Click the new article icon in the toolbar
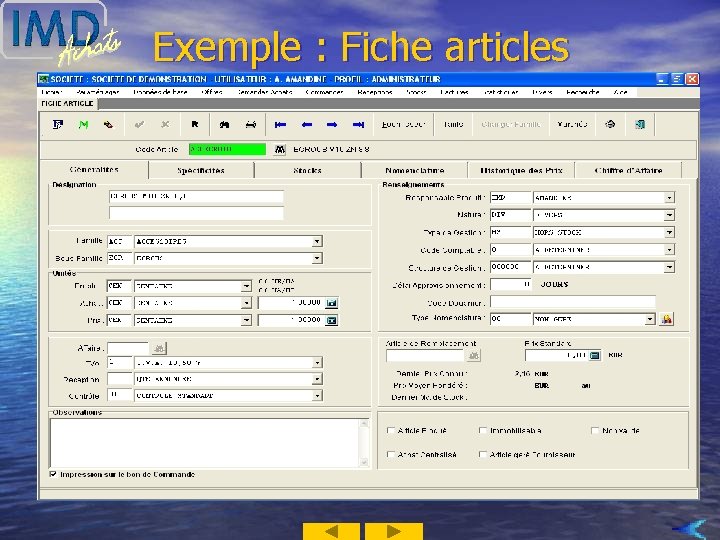This screenshot has width=720, height=540. 58,124
